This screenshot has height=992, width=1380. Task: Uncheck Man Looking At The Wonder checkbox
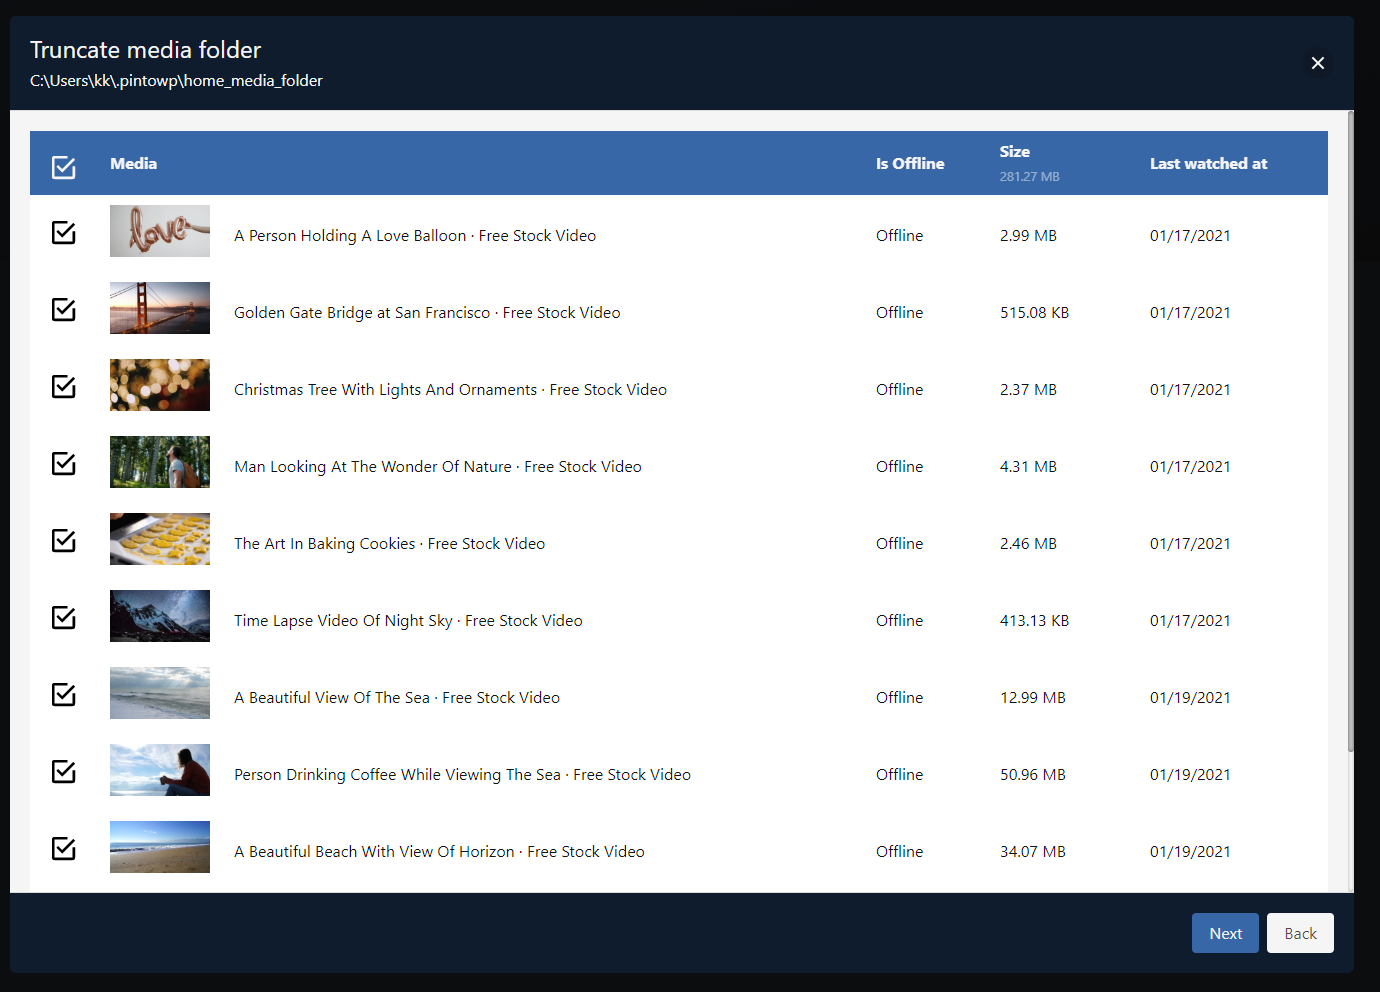(64, 463)
